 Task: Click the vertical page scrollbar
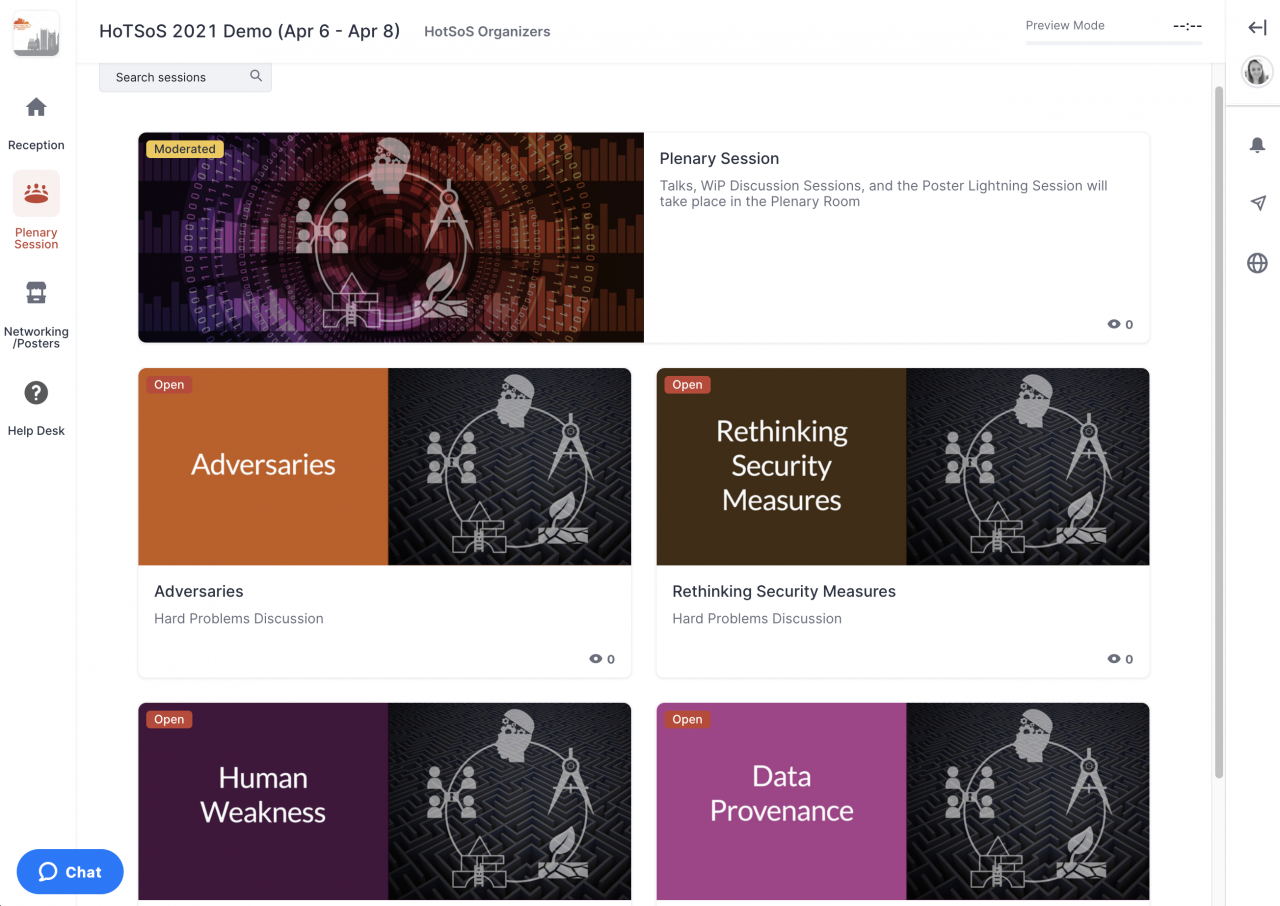coord(1218,430)
